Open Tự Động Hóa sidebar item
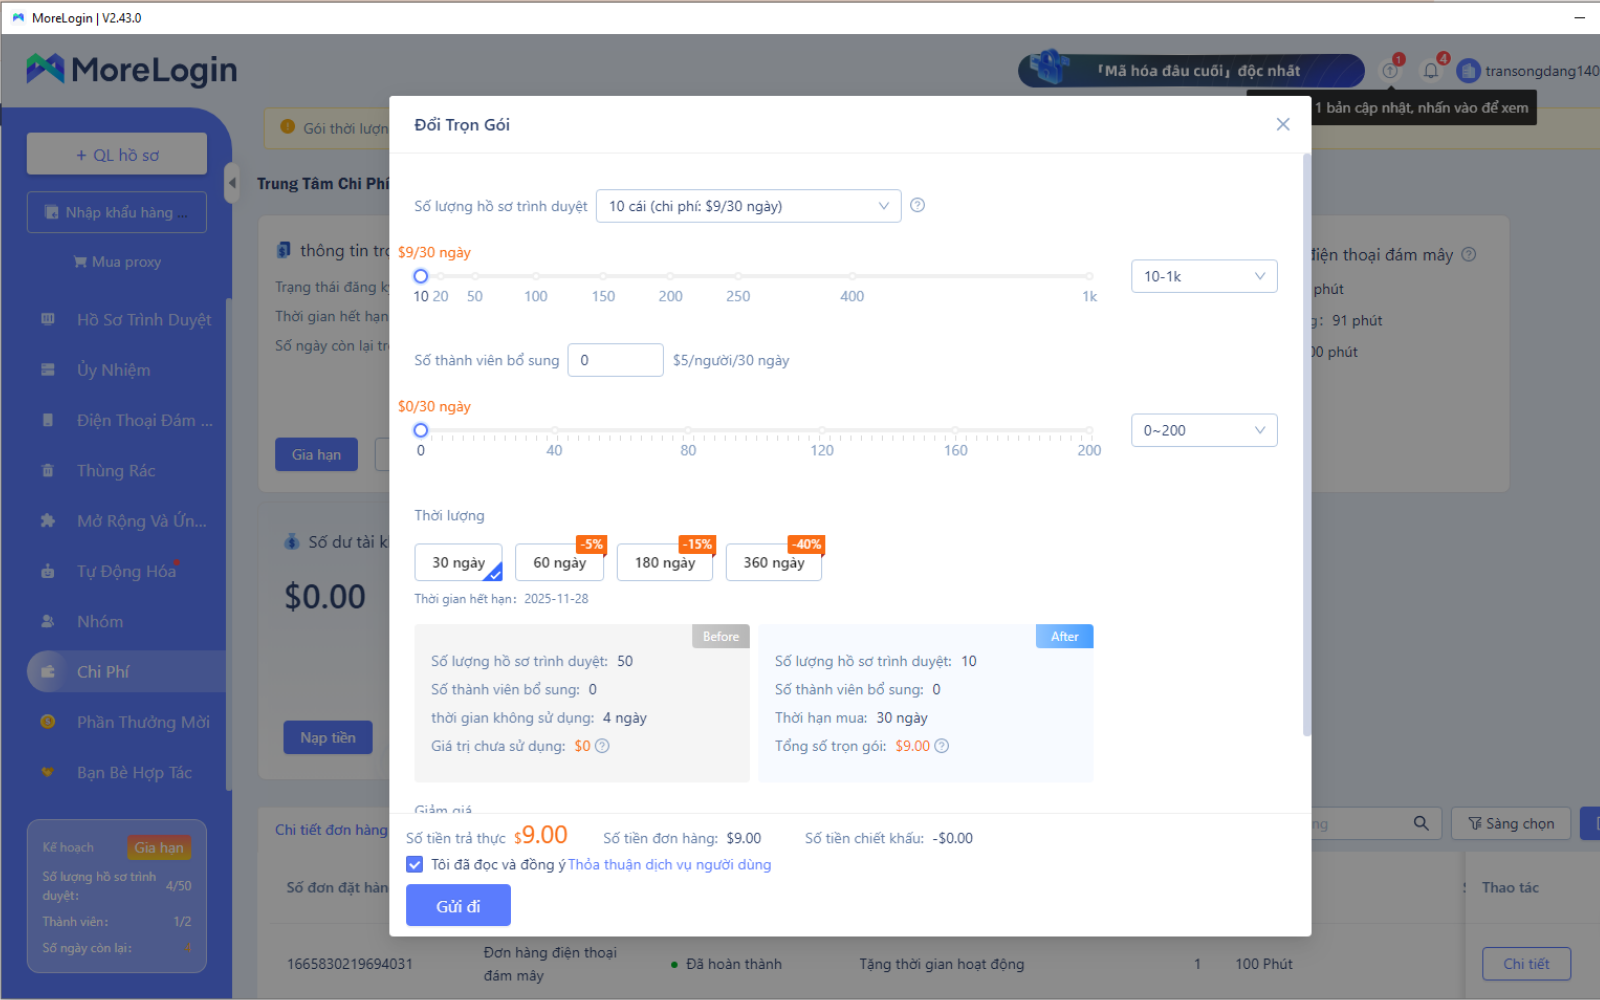1600x1000 pixels. pyautogui.click(x=125, y=571)
